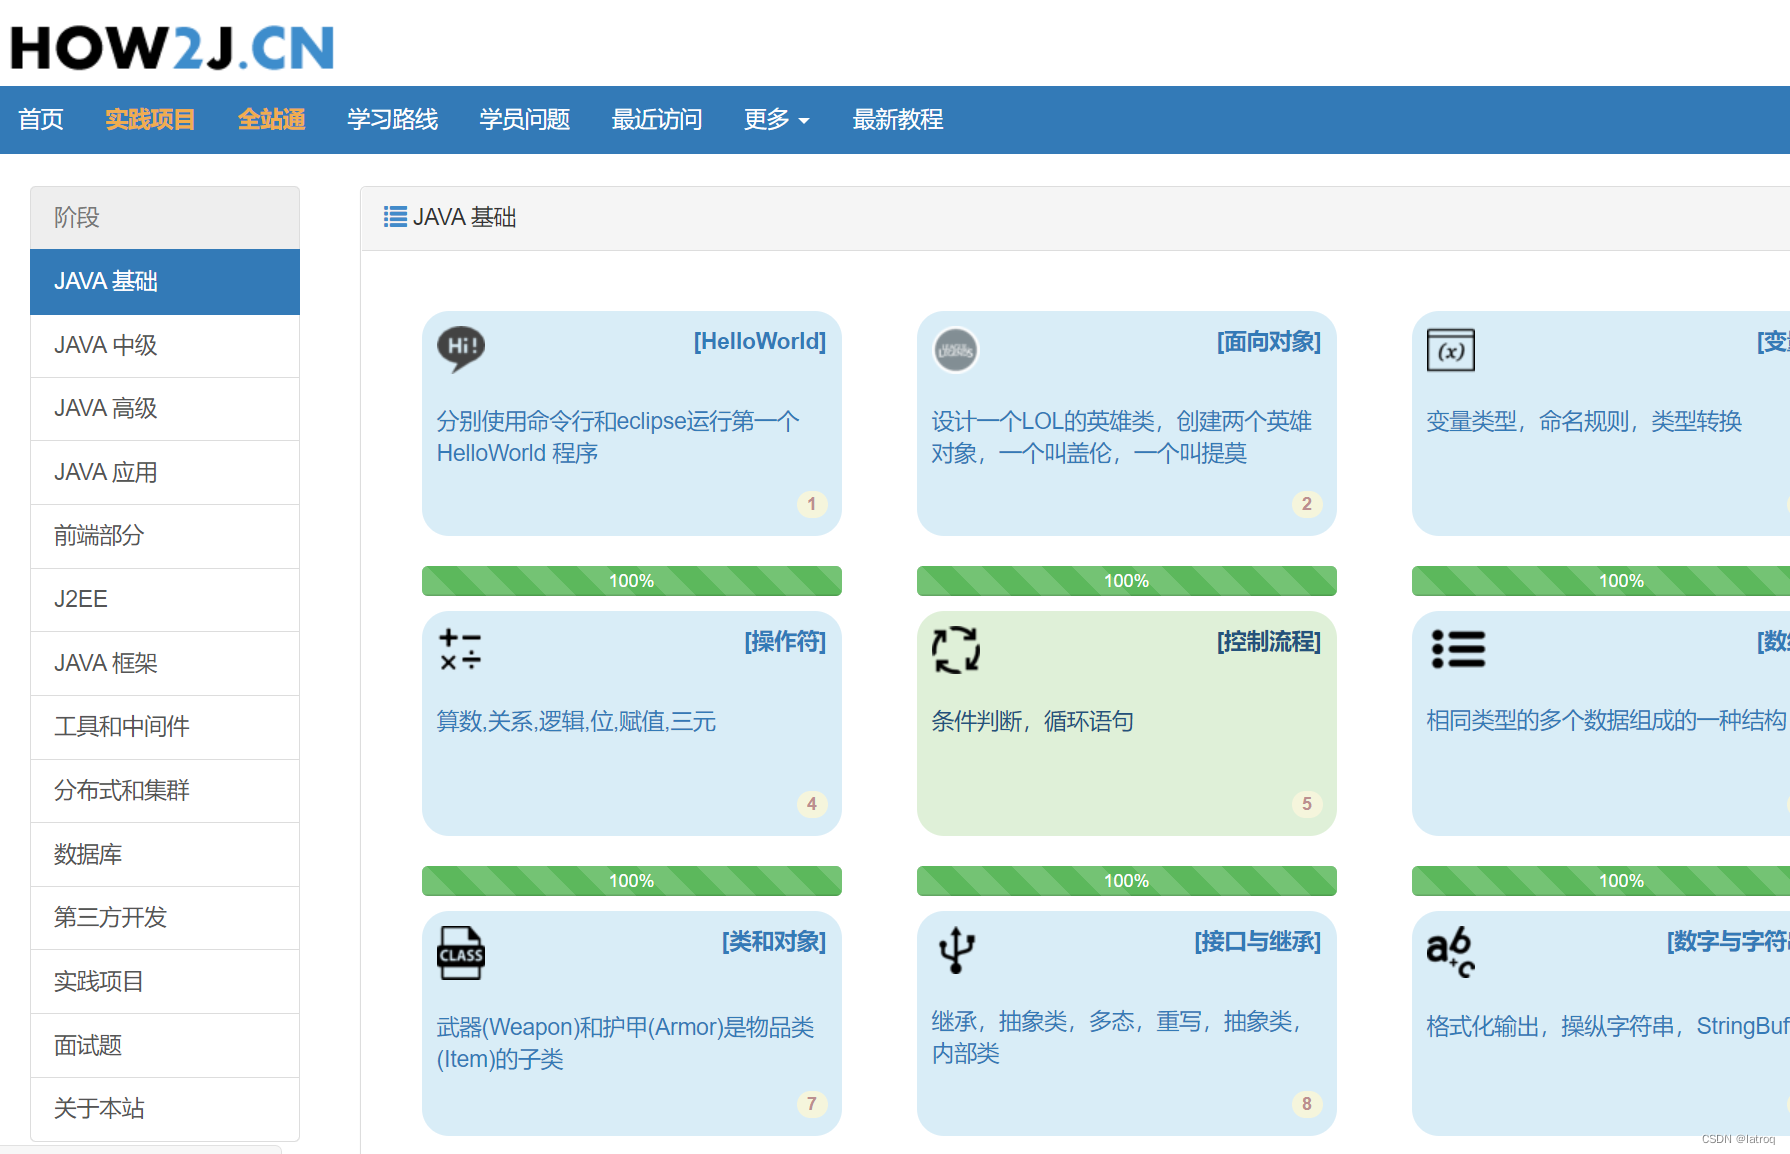This screenshot has height=1154, width=1790.
Task: Click description 变量类型，命名规则，类型转换
Action: (1584, 422)
